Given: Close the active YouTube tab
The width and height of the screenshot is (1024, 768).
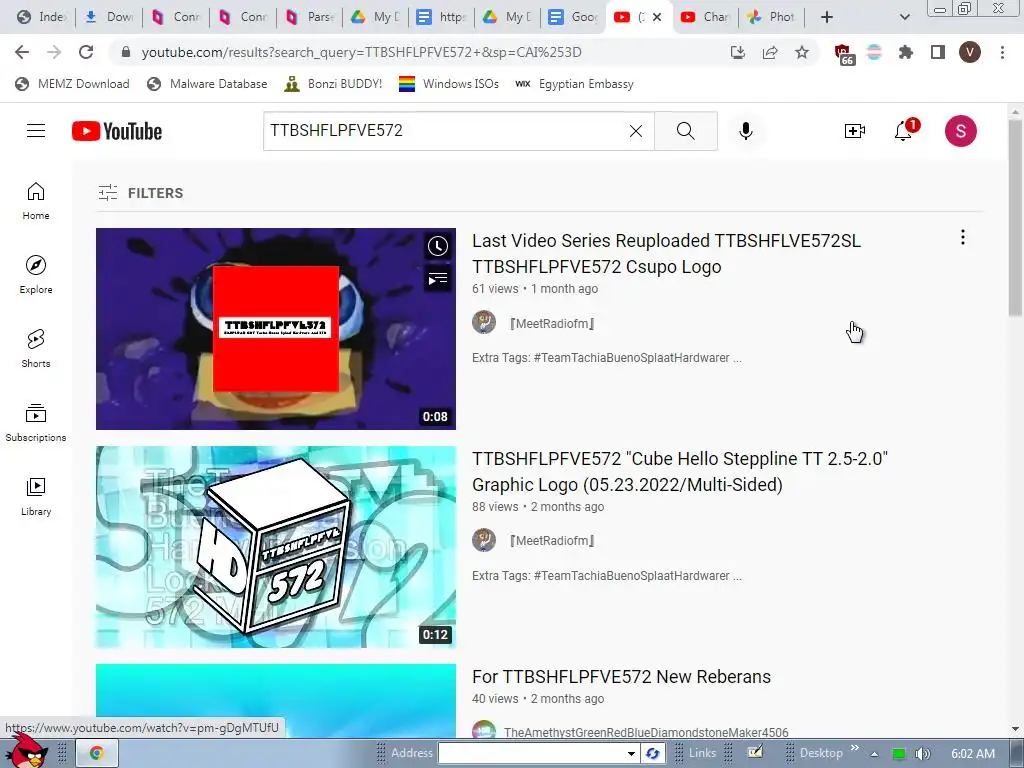Looking at the screenshot, I should point(657,17).
